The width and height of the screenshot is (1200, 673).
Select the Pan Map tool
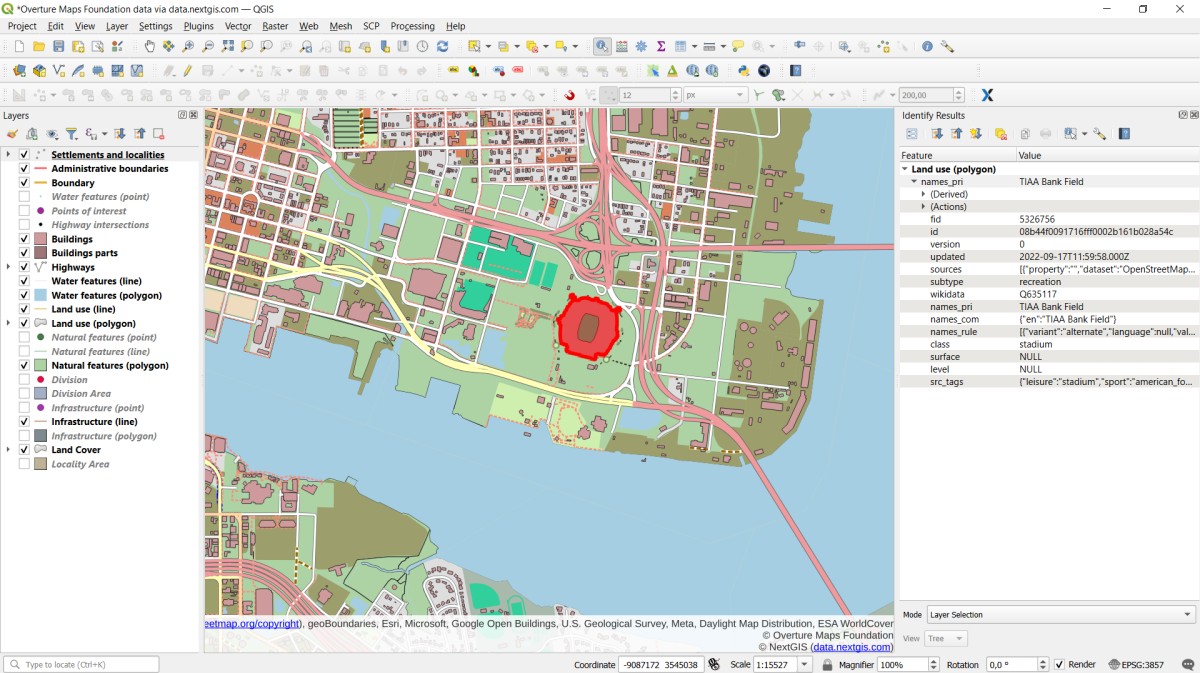[149, 46]
